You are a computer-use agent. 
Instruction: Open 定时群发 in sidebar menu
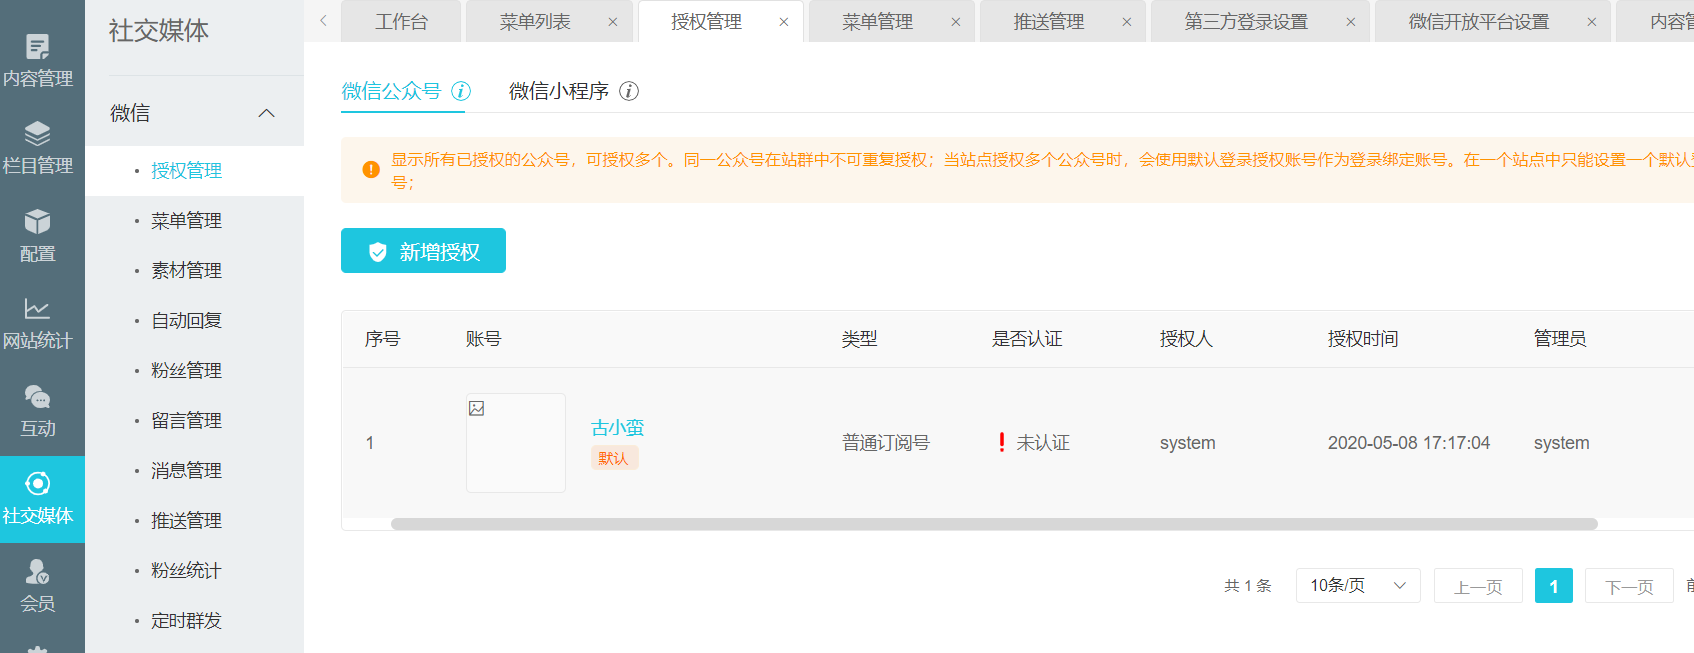(186, 621)
